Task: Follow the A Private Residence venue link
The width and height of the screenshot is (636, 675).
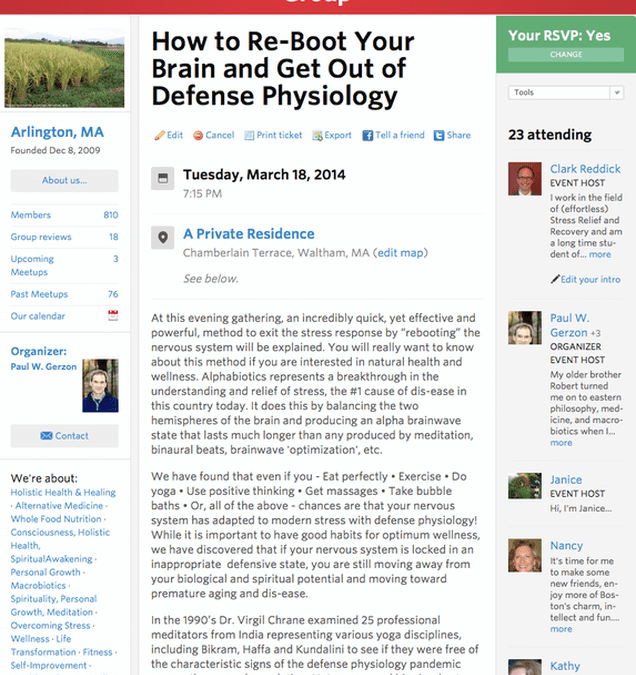Action: [x=248, y=234]
